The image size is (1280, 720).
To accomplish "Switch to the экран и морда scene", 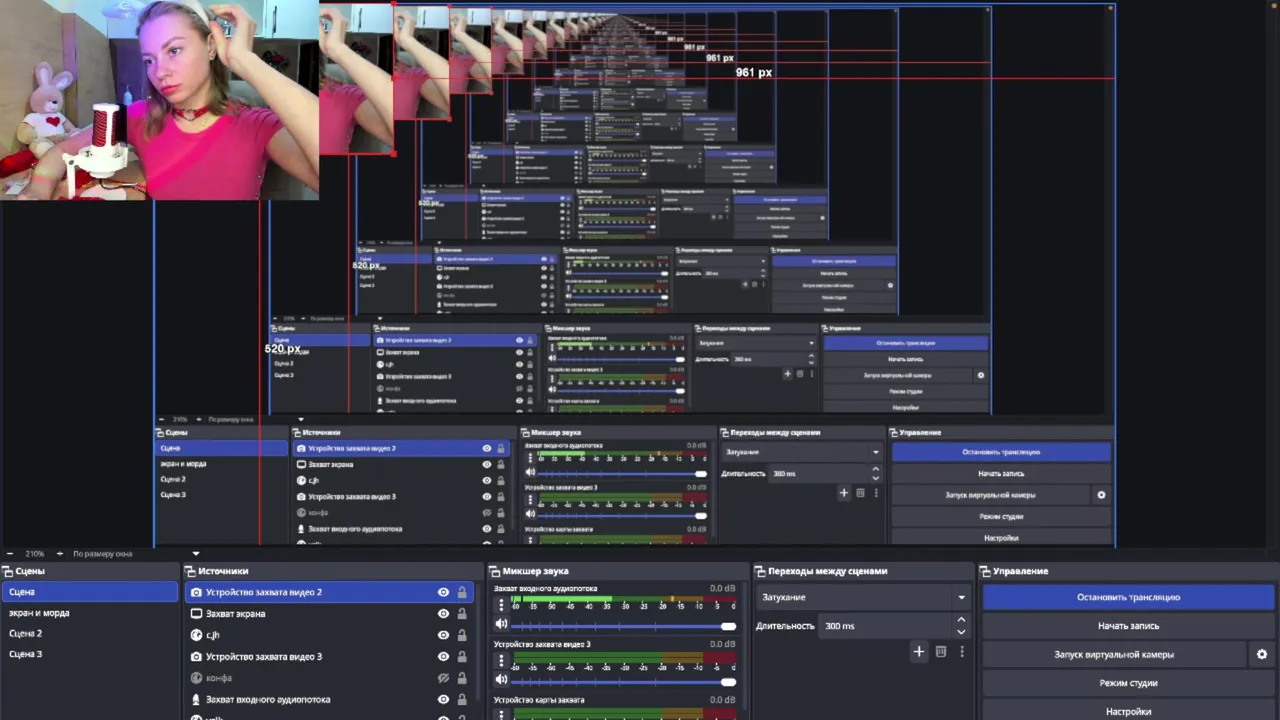I will (x=89, y=613).
